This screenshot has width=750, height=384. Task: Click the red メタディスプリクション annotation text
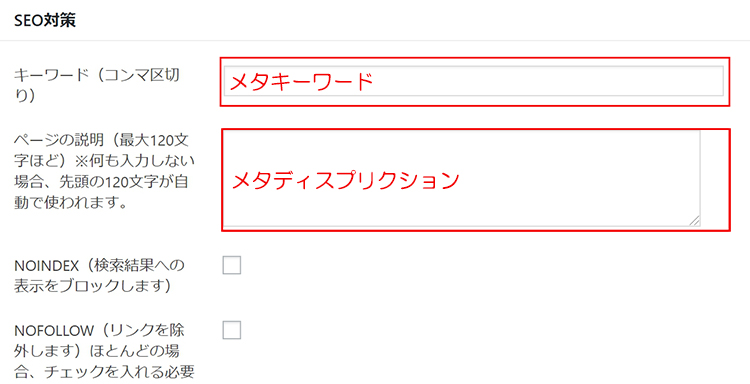[345, 181]
